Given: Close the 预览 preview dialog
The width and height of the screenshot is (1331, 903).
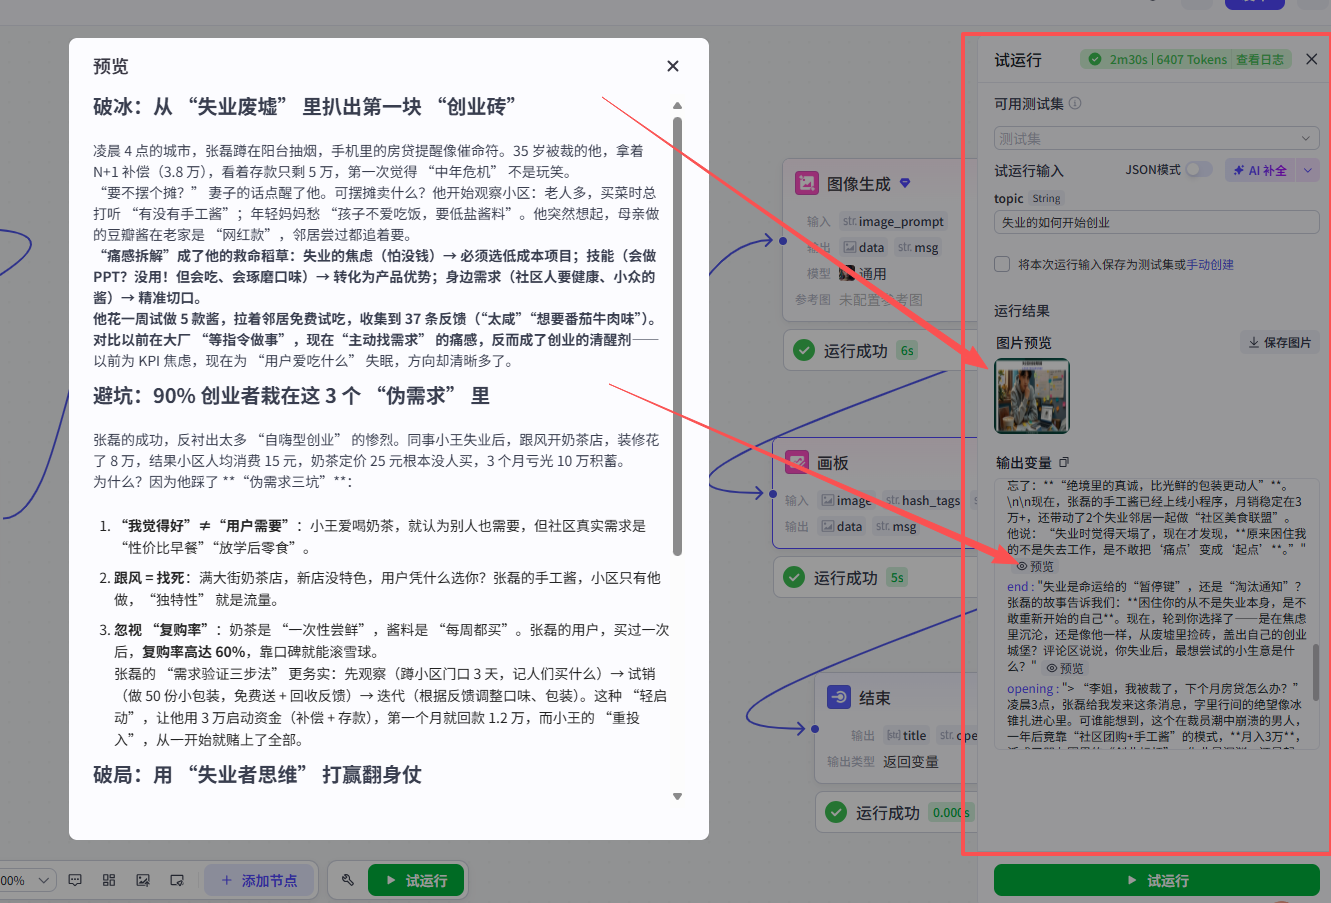Looking at the screenshot, I should (673, 66).
